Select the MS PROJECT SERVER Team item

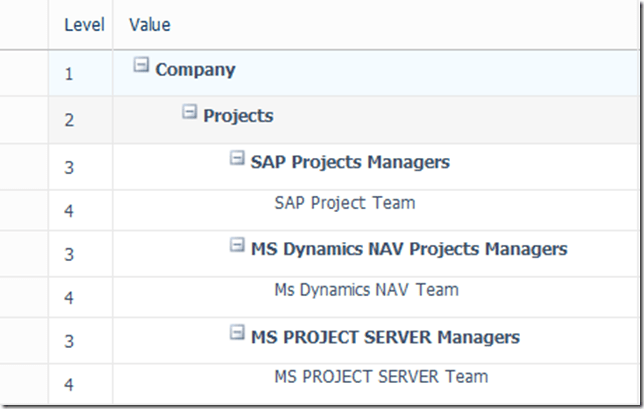point(381,377)
